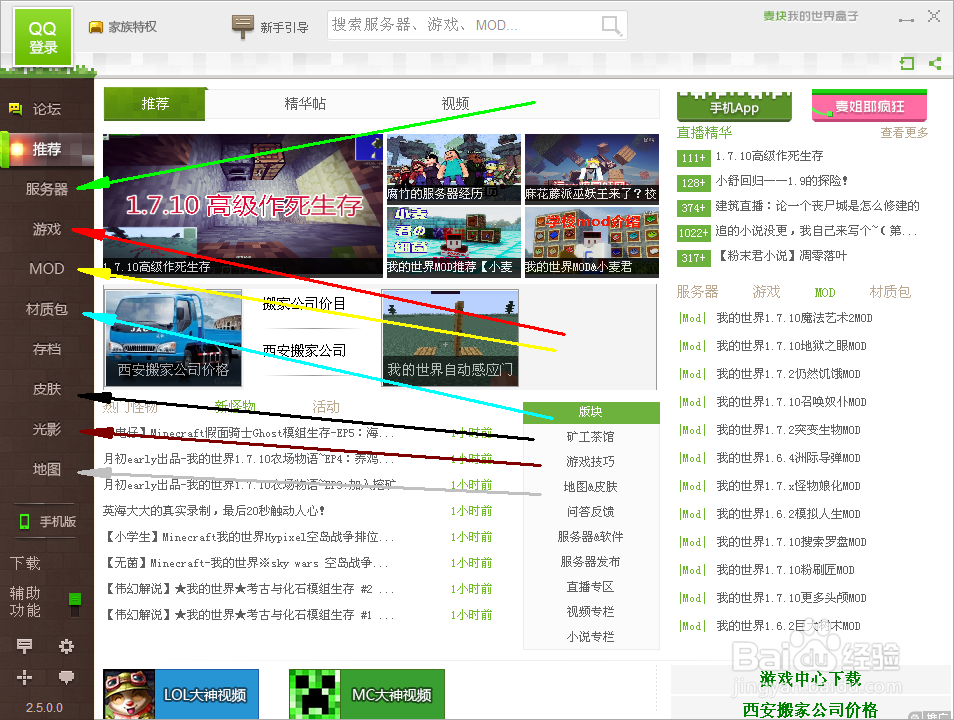Screen dimensions: 954x720
Task: Open settings gear icon in sidebar
Action: (x=66, y=646)
